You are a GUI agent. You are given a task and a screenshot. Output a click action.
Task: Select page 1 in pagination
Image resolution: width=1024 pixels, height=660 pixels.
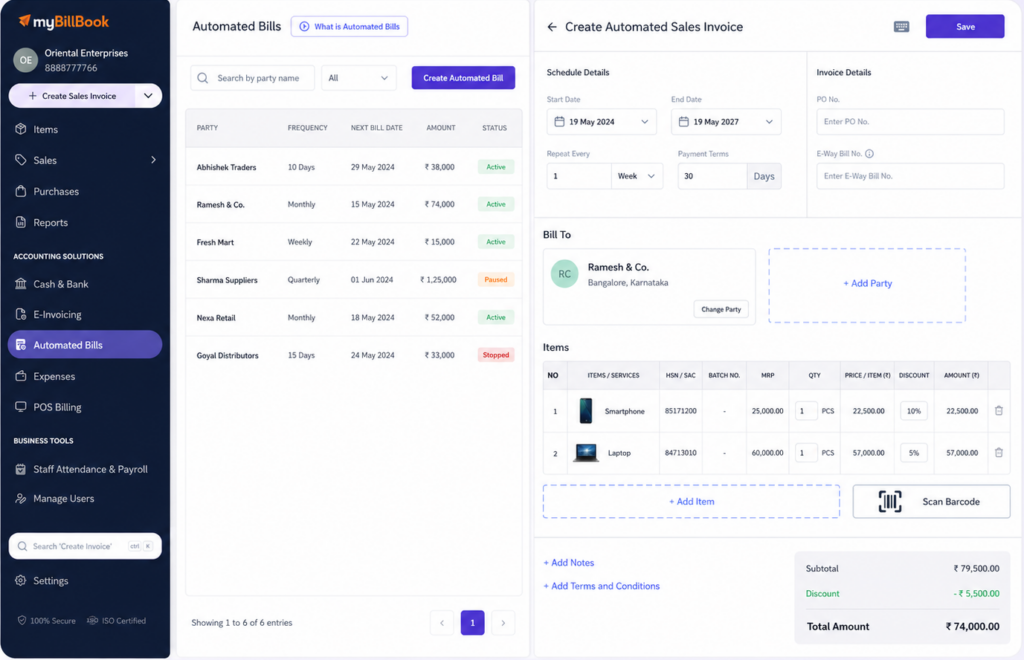pos(472,623)
